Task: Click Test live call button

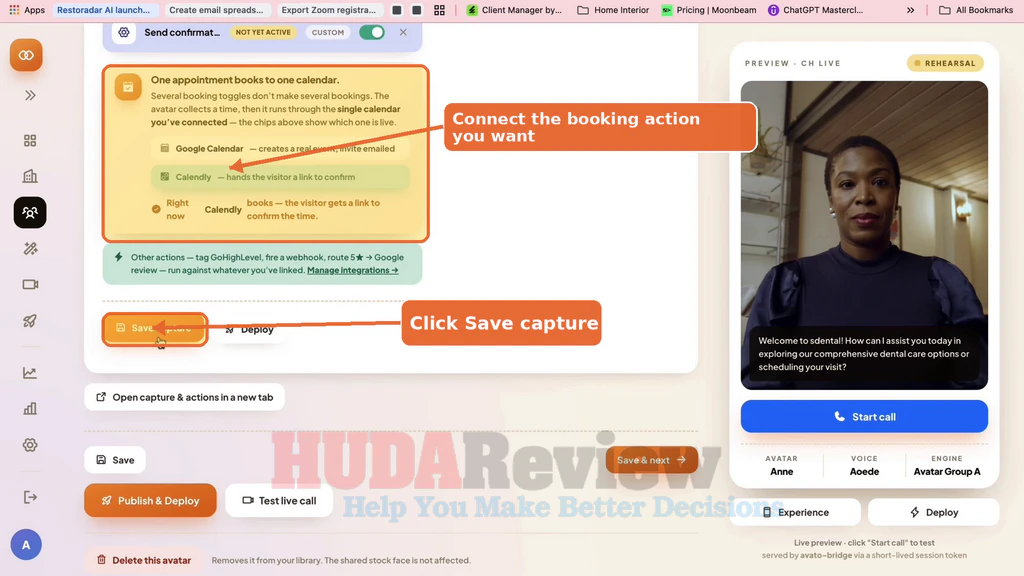Action: (279, 500)
